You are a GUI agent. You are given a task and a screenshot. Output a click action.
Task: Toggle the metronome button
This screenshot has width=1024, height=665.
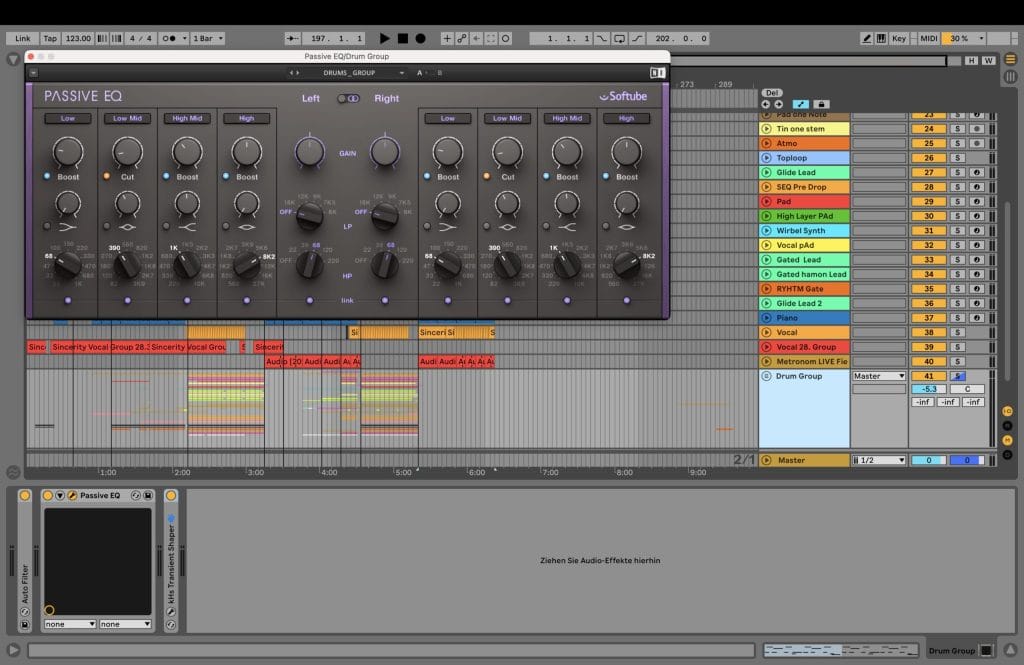(x=169, y=39)
